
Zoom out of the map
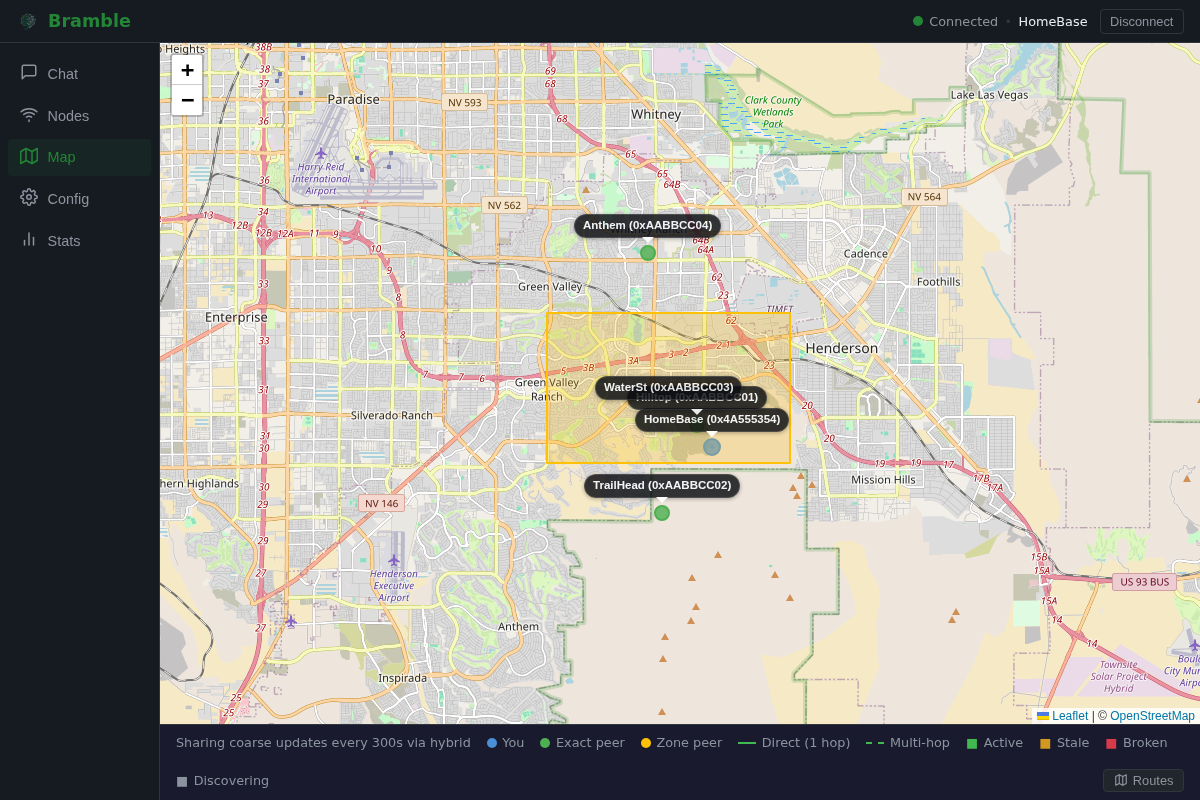(x=187, y=100)
